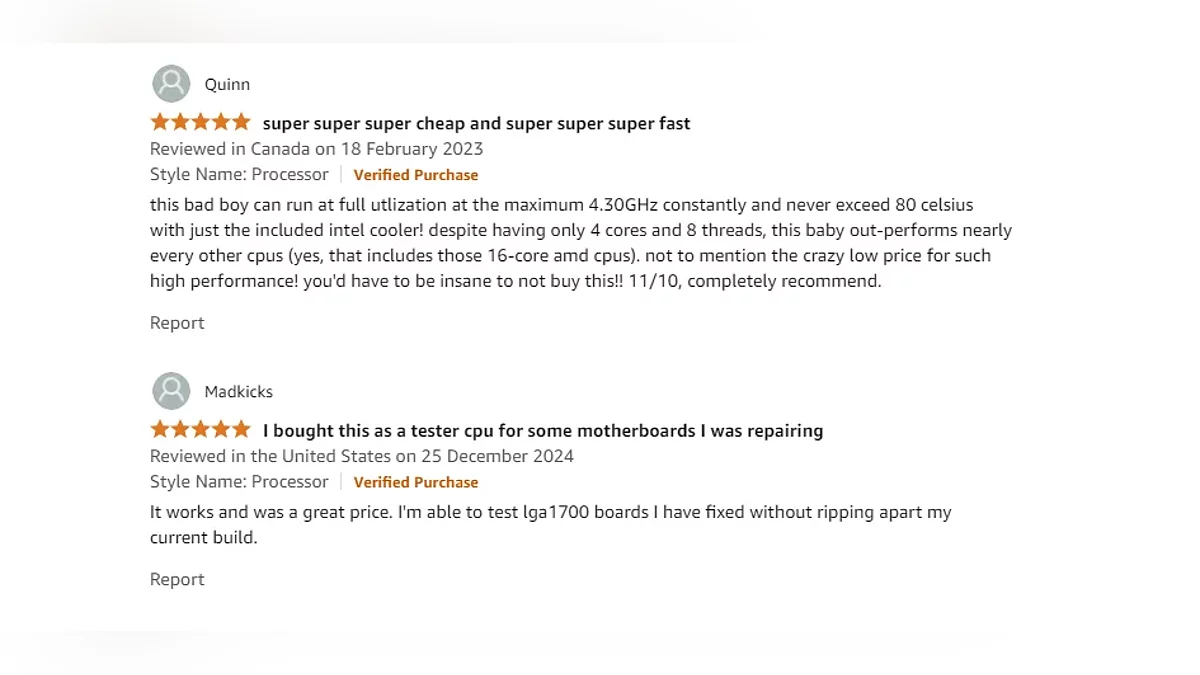Screen dimensions: 1200x675
Task: Report Quinn's review
Action: (177, 323)
